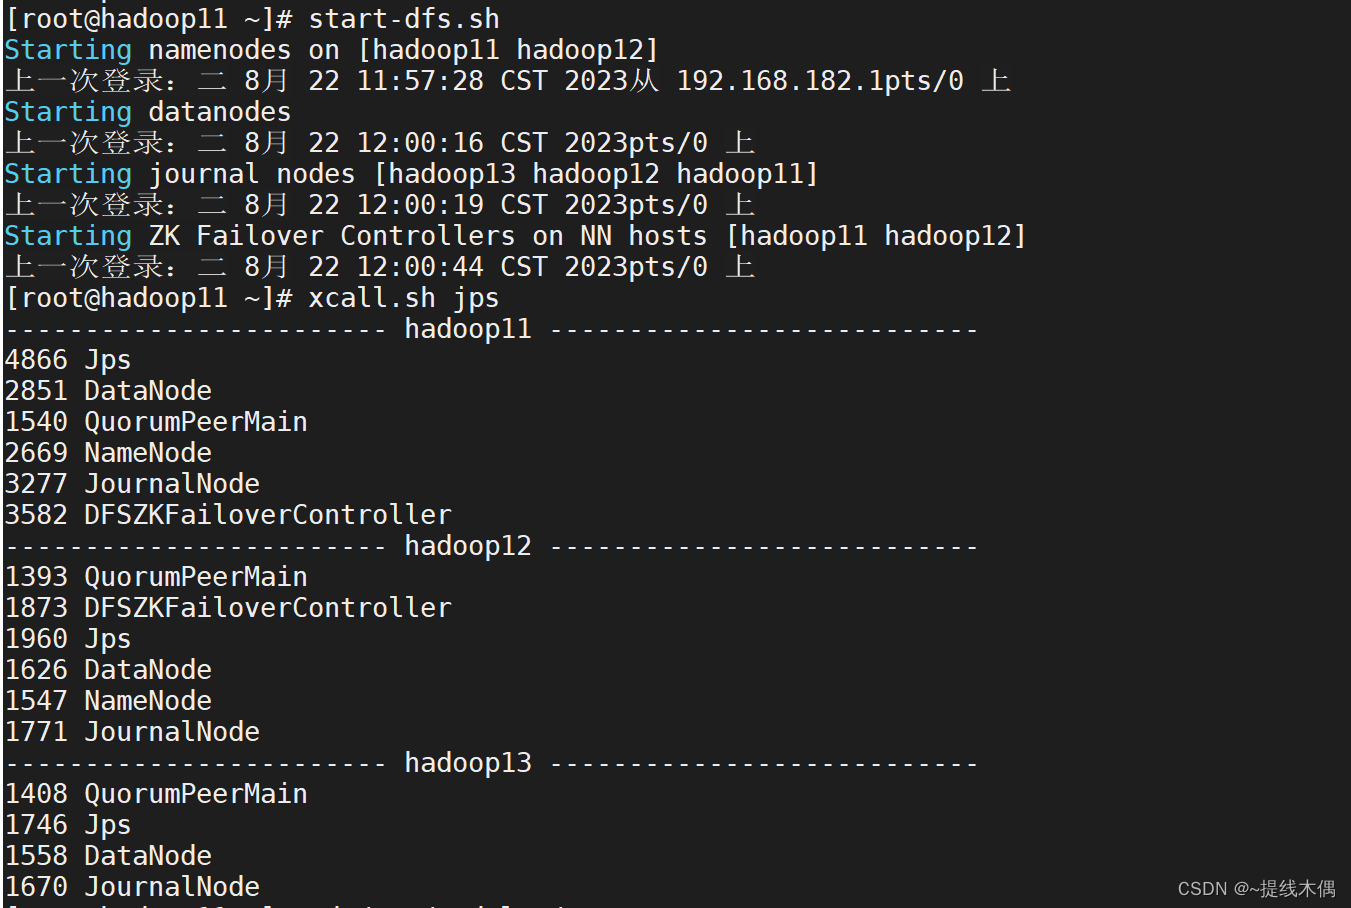Click the hadoop12 section header

click(468, 546)
